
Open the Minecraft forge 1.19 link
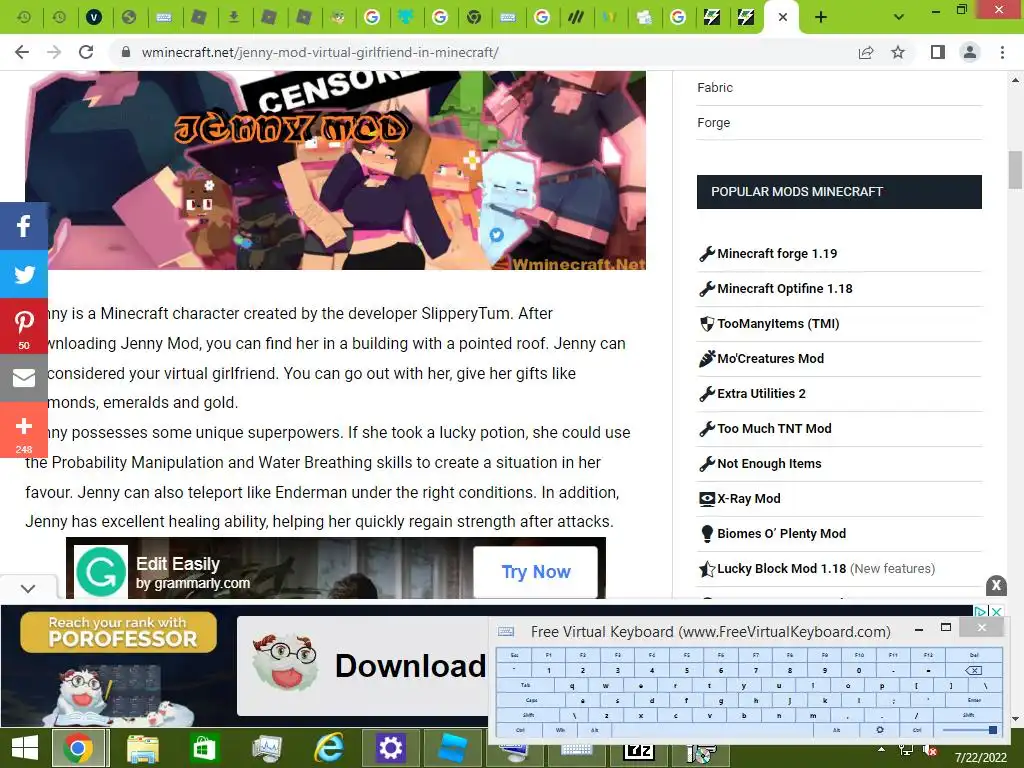coord(777,254)
